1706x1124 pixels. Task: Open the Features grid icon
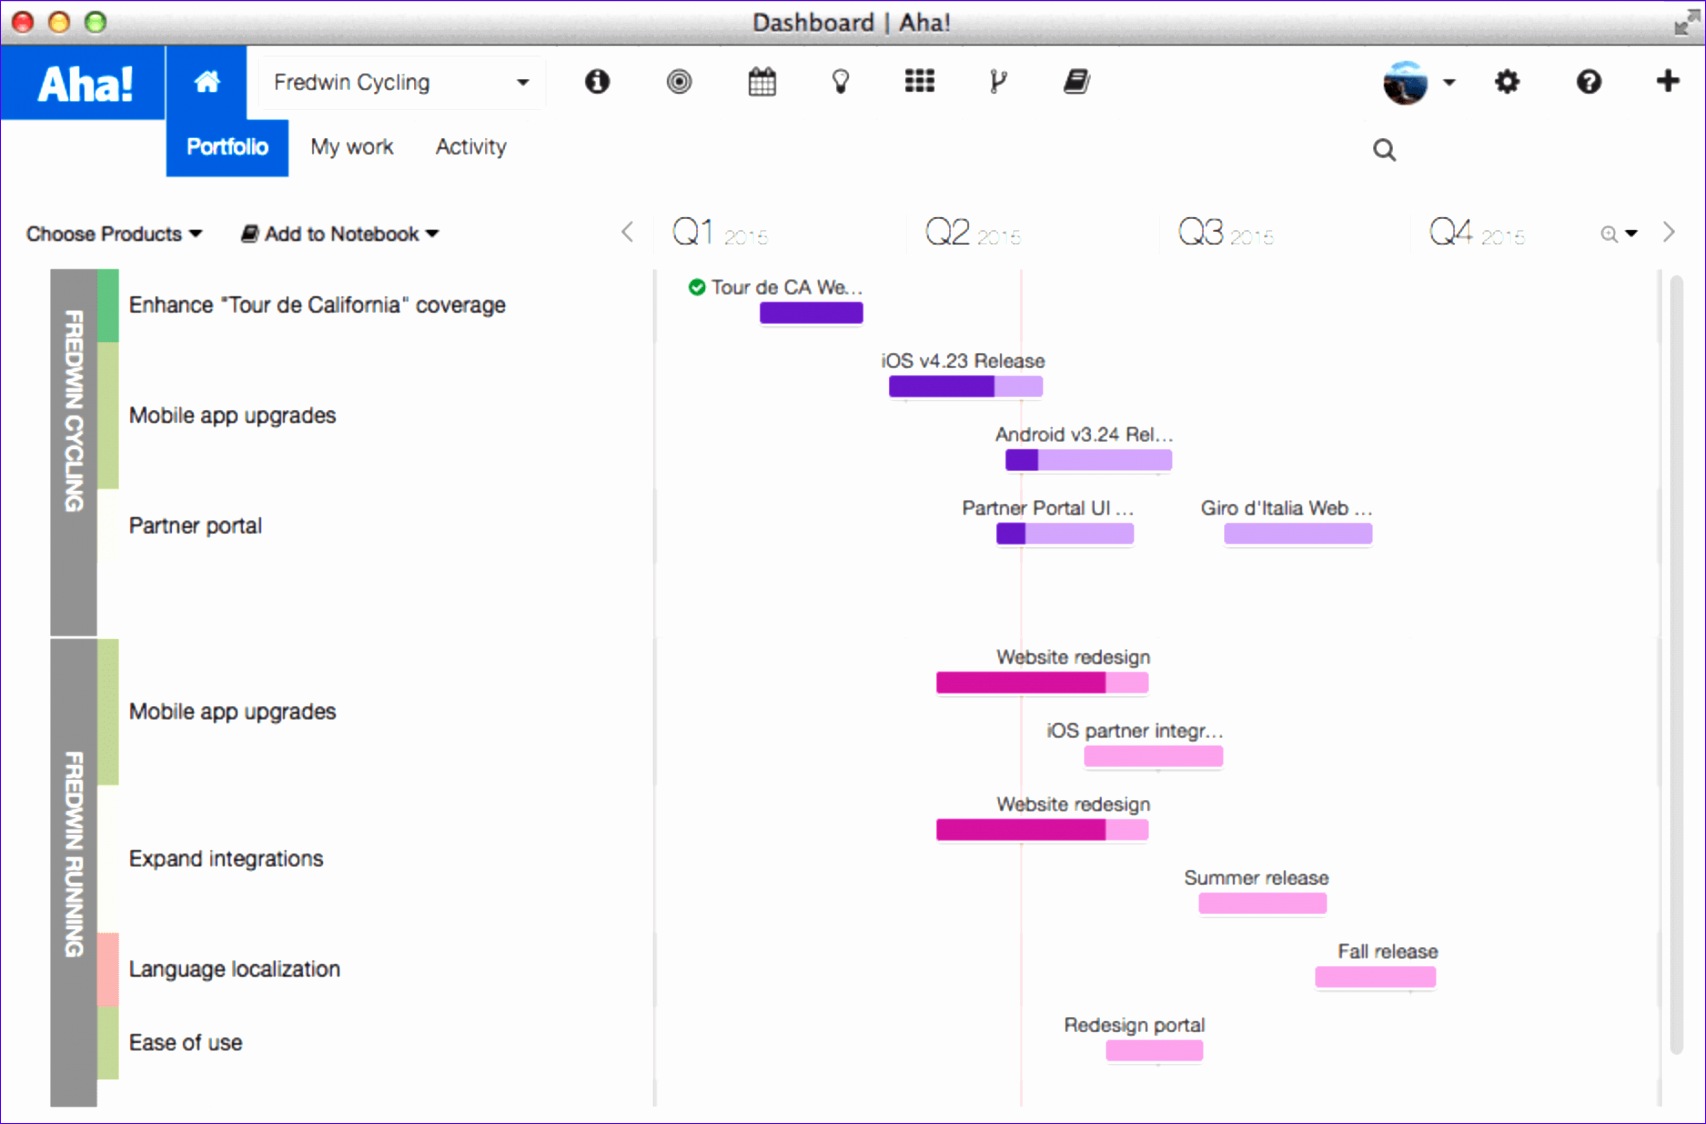(919, 82)
